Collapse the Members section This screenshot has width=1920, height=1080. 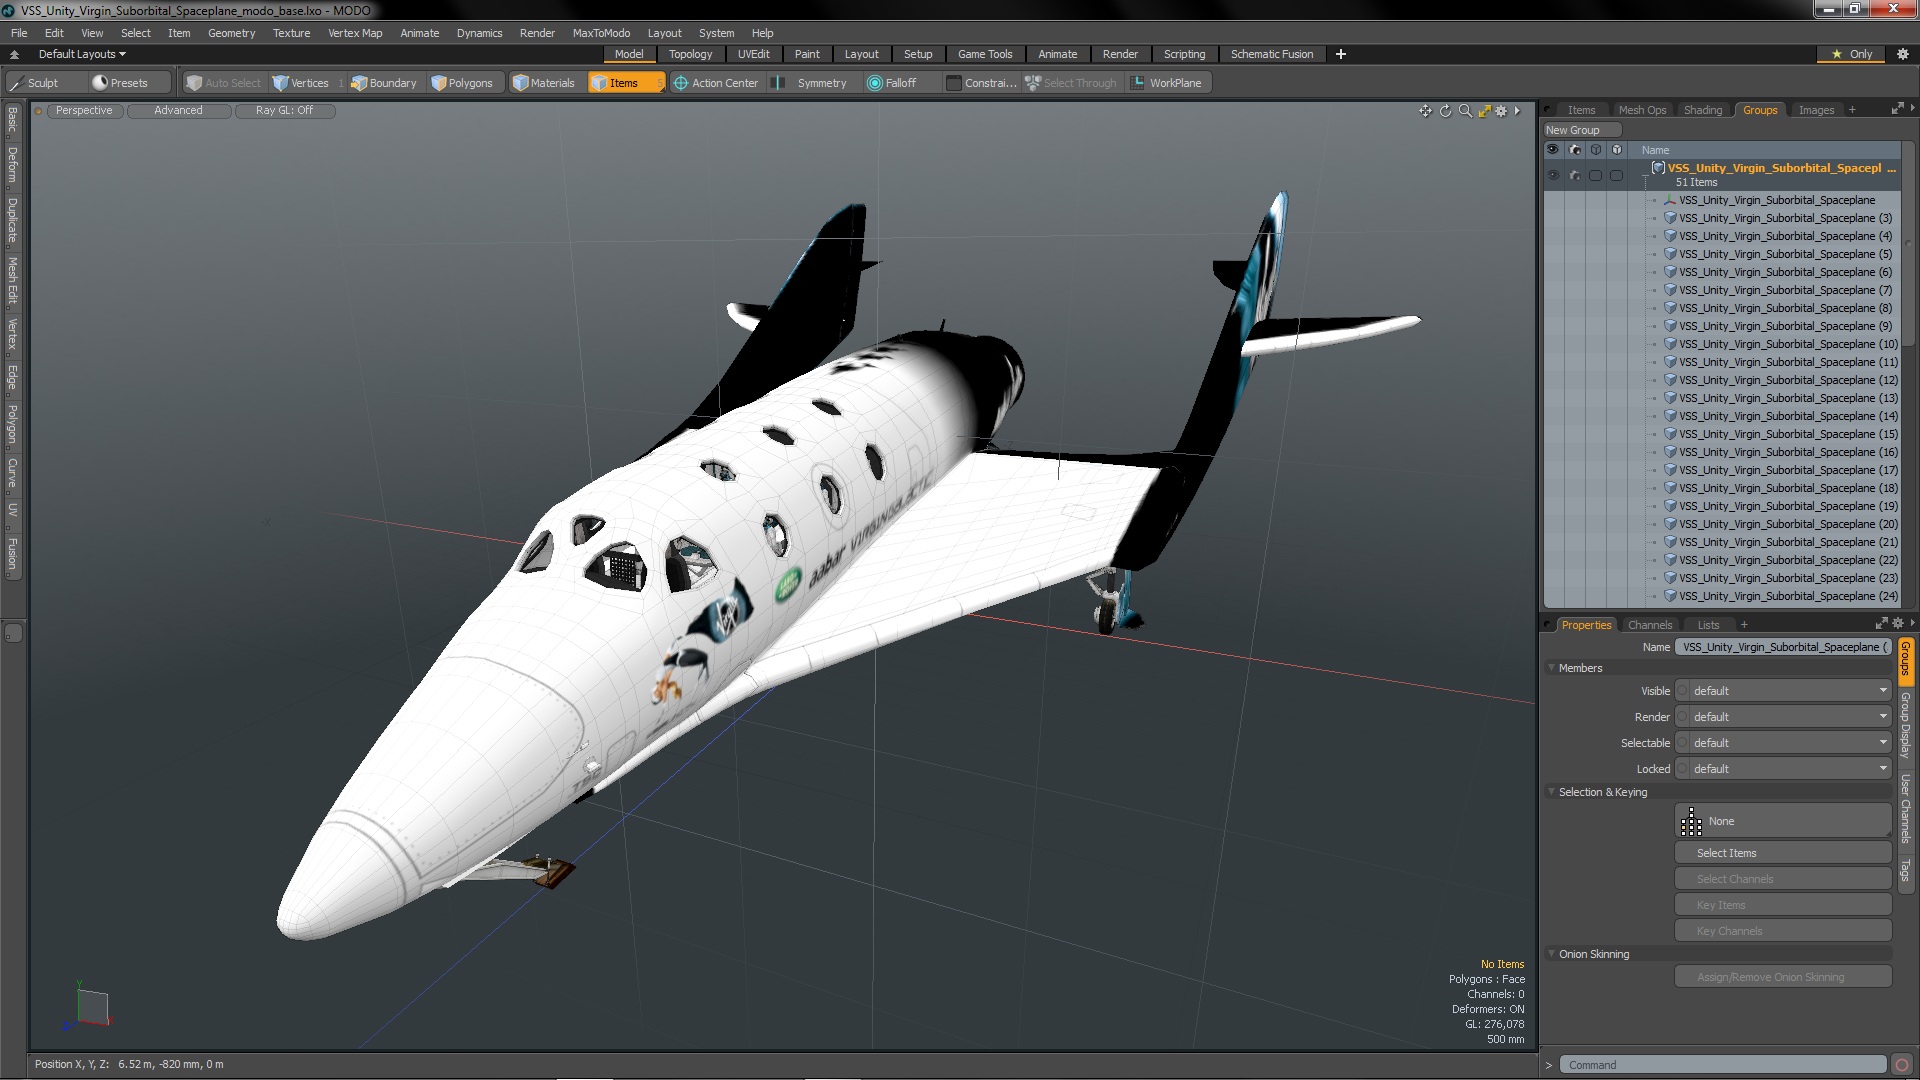click(1552, 668)
